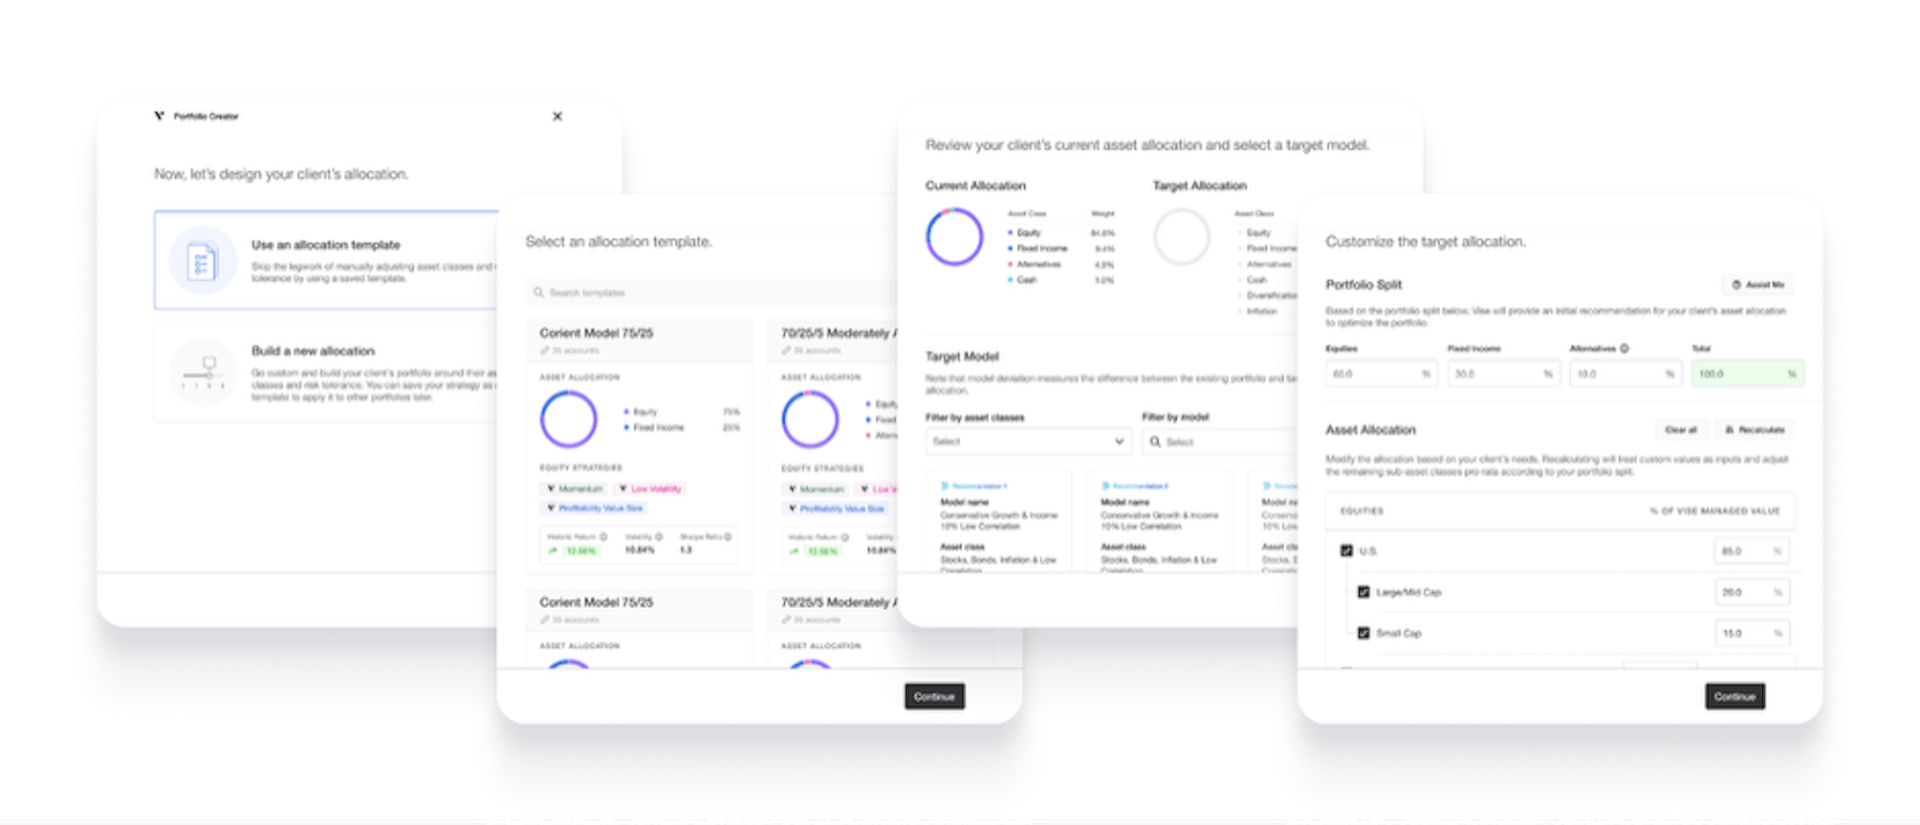Click Continue in the Customize allocation dialog
1920x825 pixels.
(x=1735, y=696)
